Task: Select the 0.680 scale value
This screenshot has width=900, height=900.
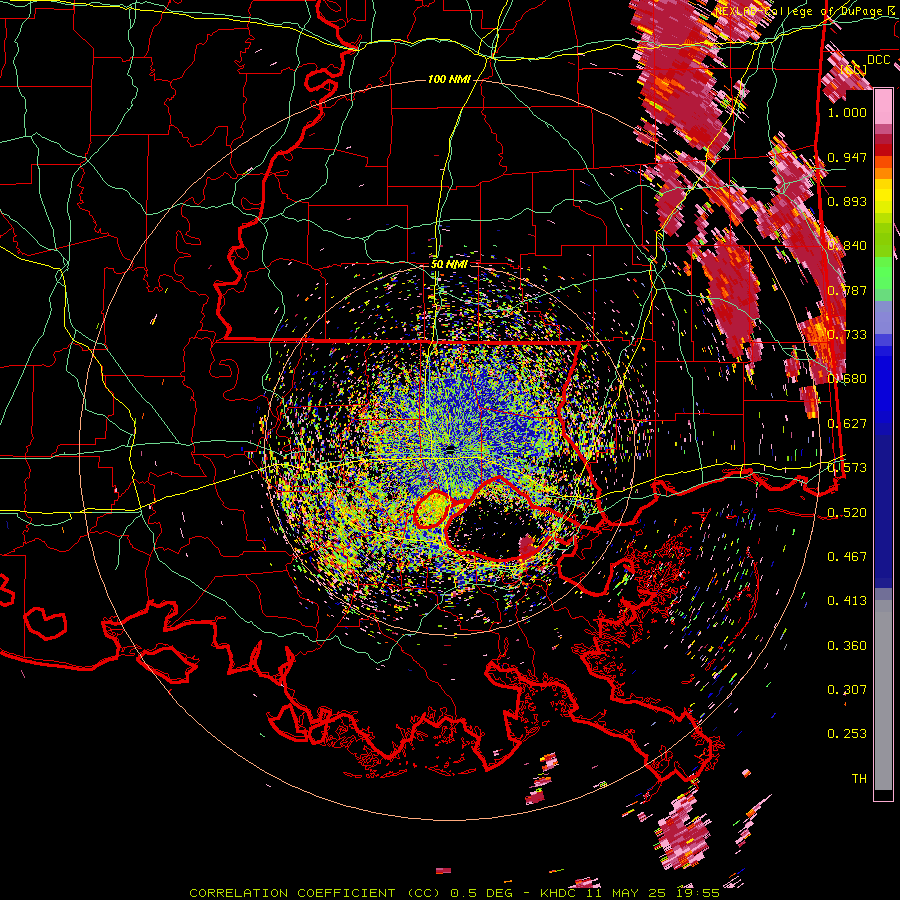Action: click(847, 379)
